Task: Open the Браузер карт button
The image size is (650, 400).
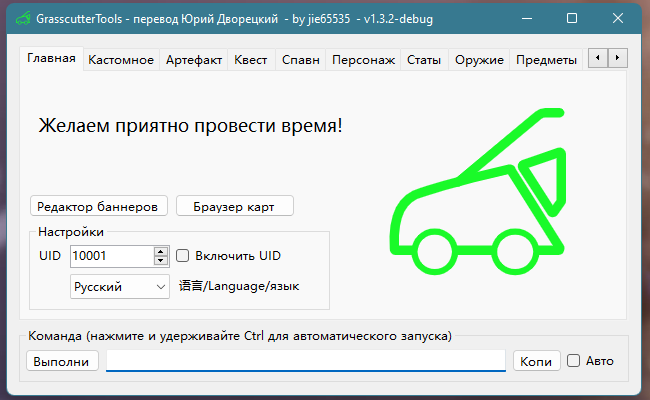Action: pyautogui.click(x=234, y=206)
